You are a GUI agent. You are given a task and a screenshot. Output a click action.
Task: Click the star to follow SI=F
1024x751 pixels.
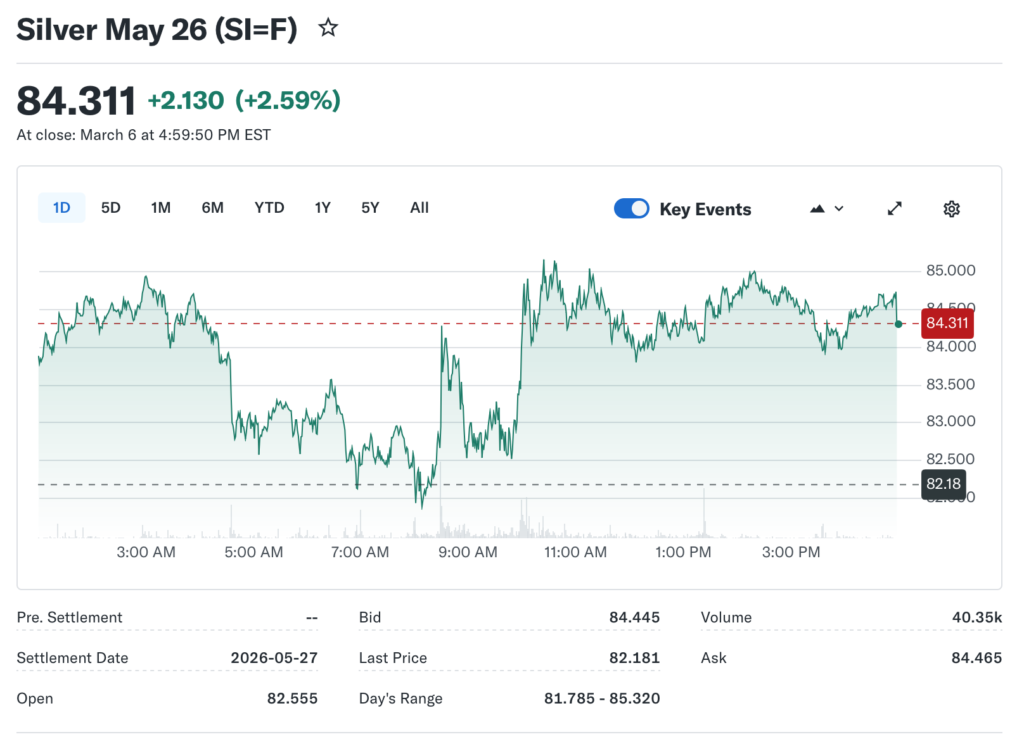328,28
